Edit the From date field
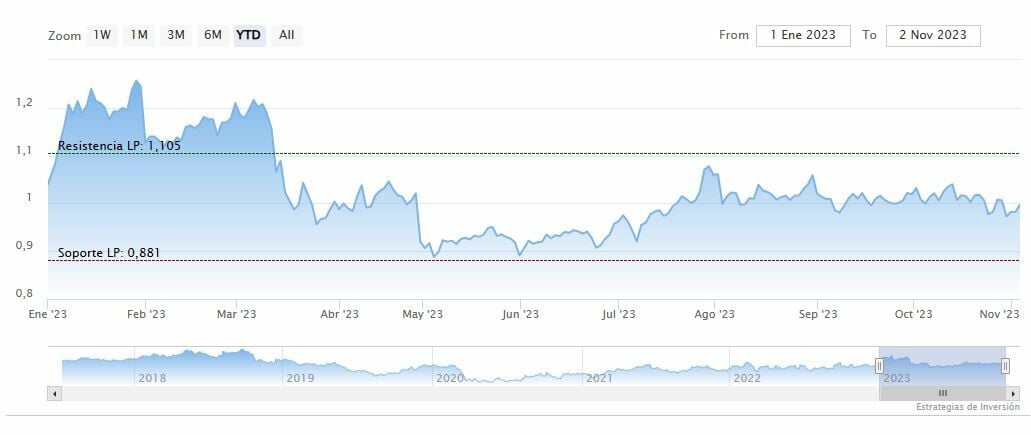1031x435 pixels. [x=803, y=35]
